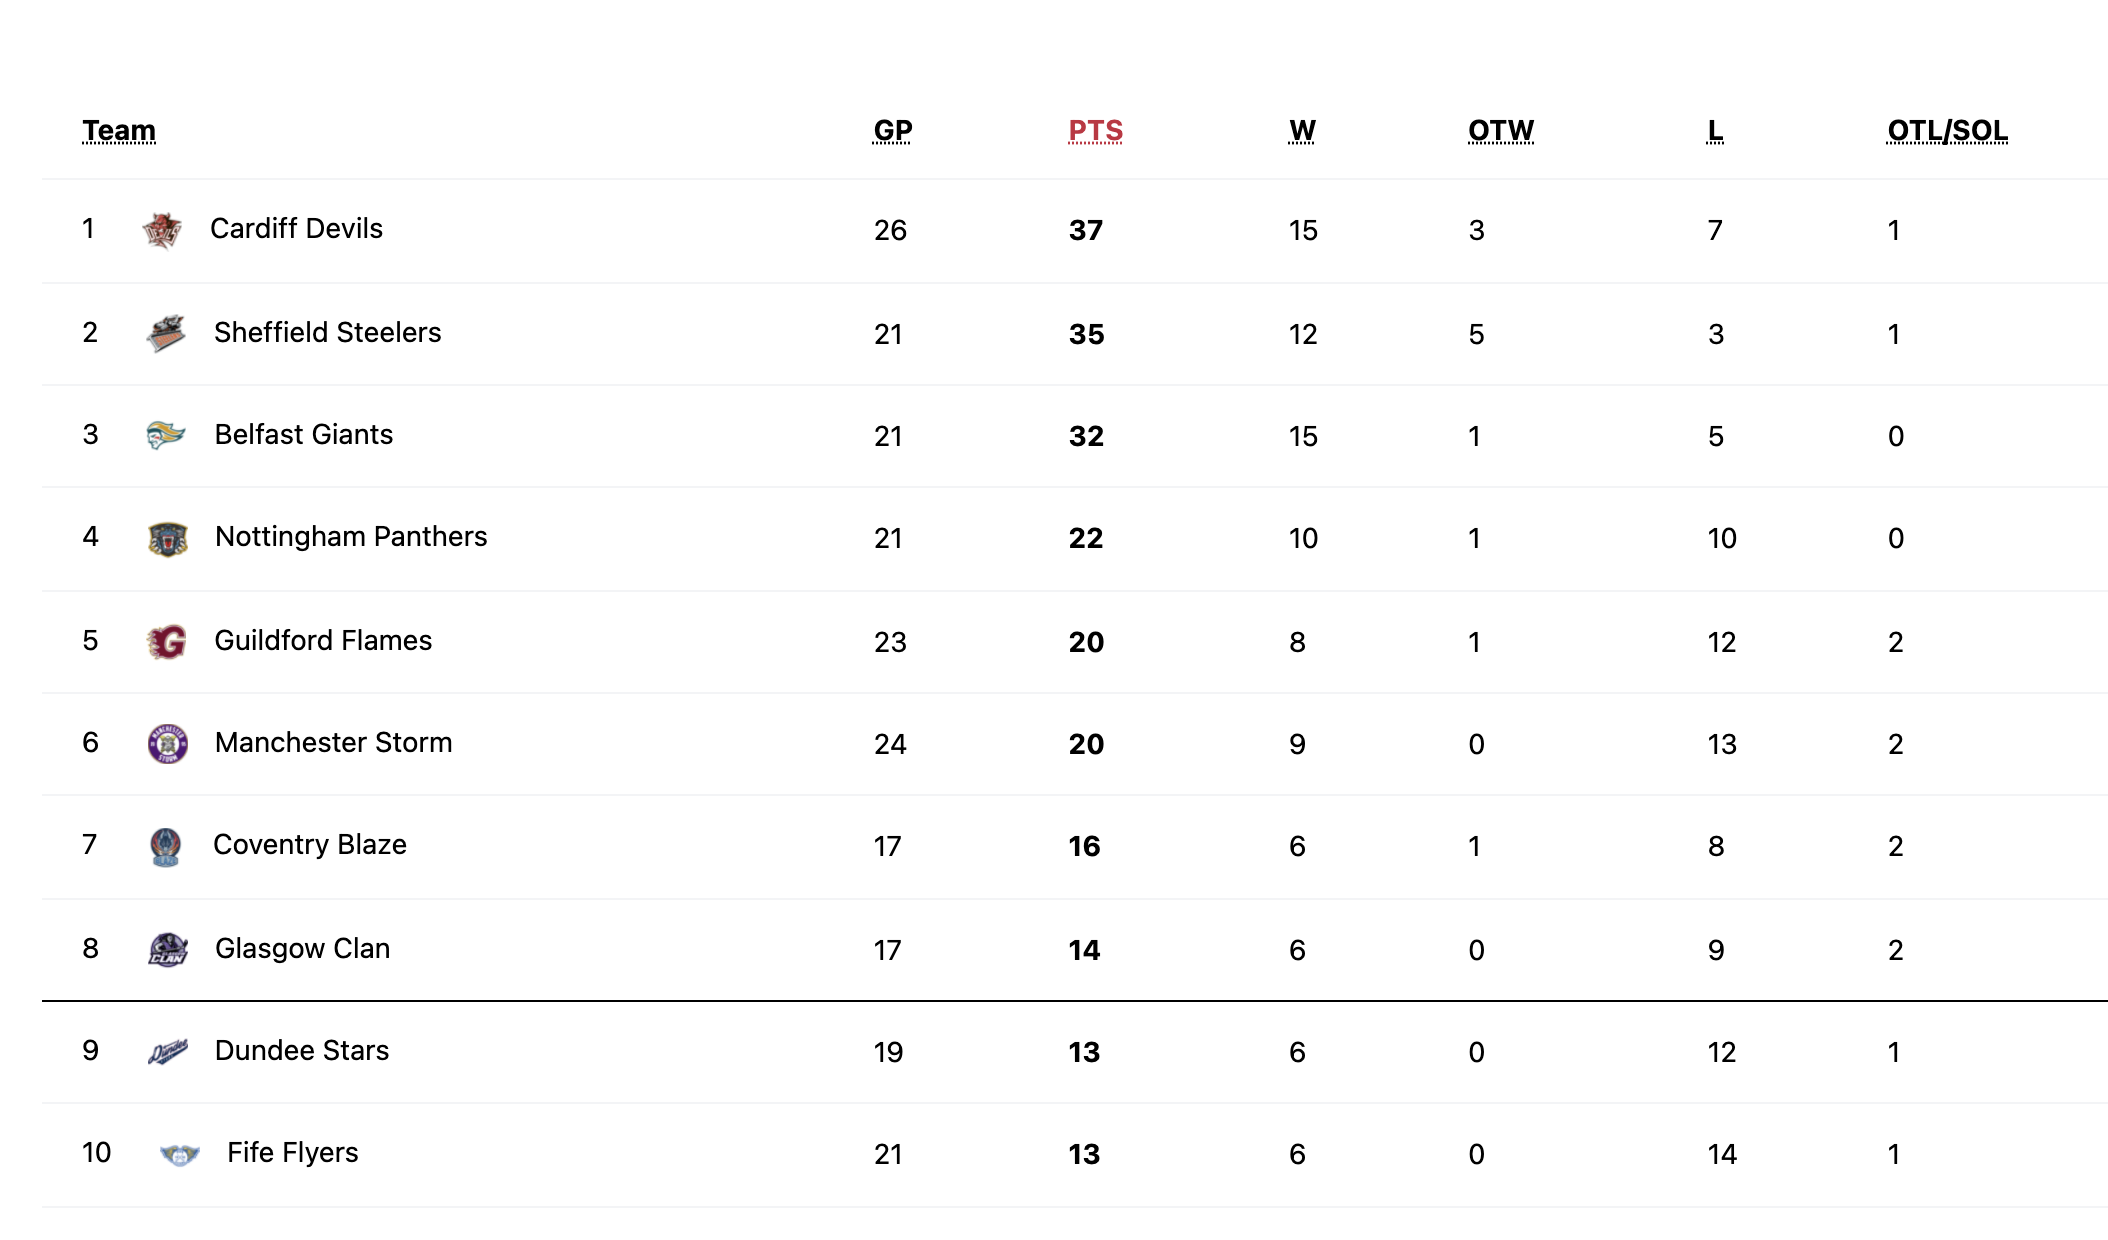This screenshot has height=1240, width=2108.
Task: Click the Manchester Storm team logo
Action: pos(167,744)
